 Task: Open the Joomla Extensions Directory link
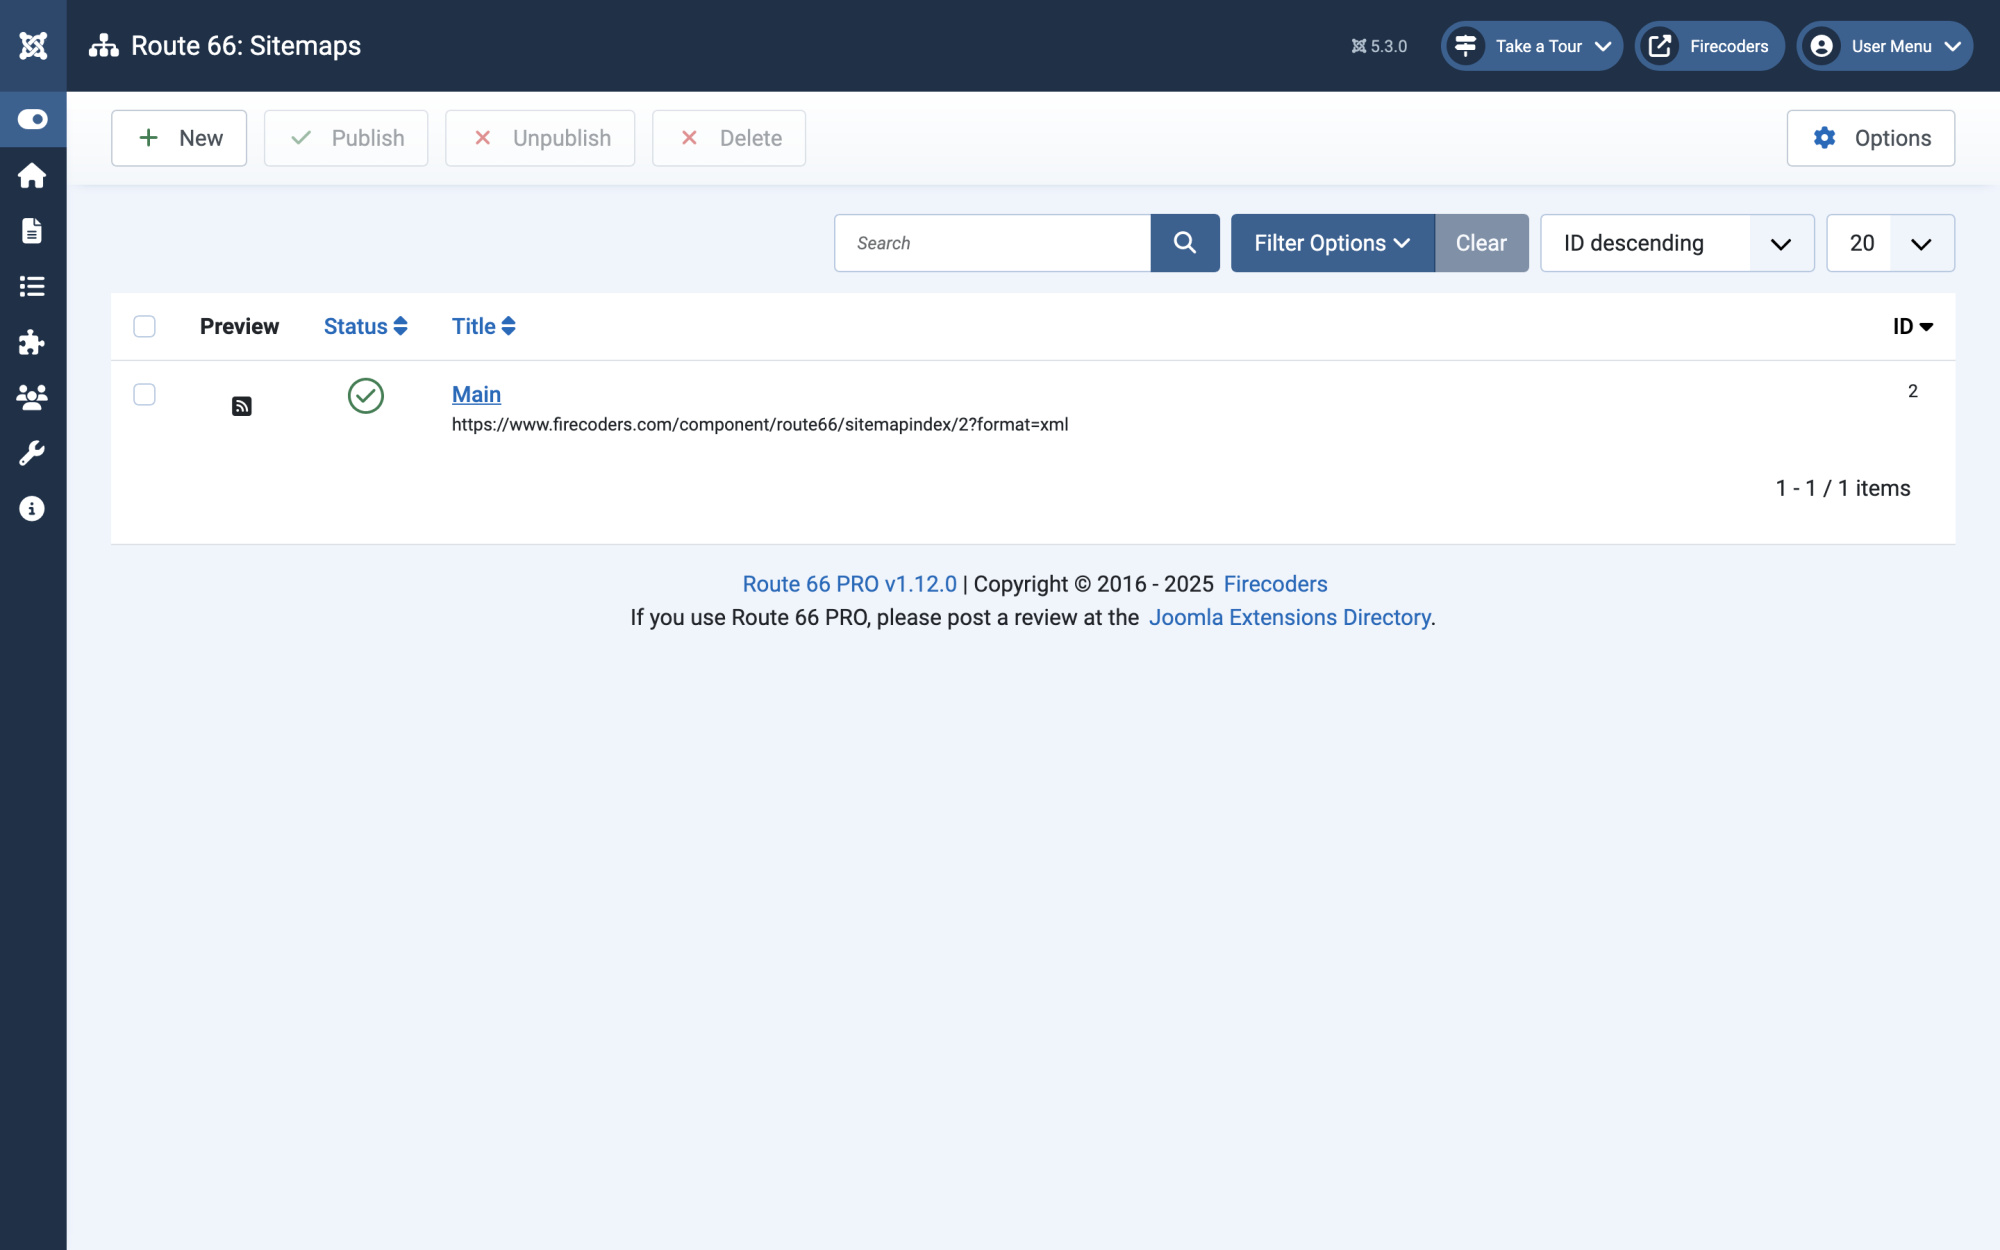click(1290, 617)
